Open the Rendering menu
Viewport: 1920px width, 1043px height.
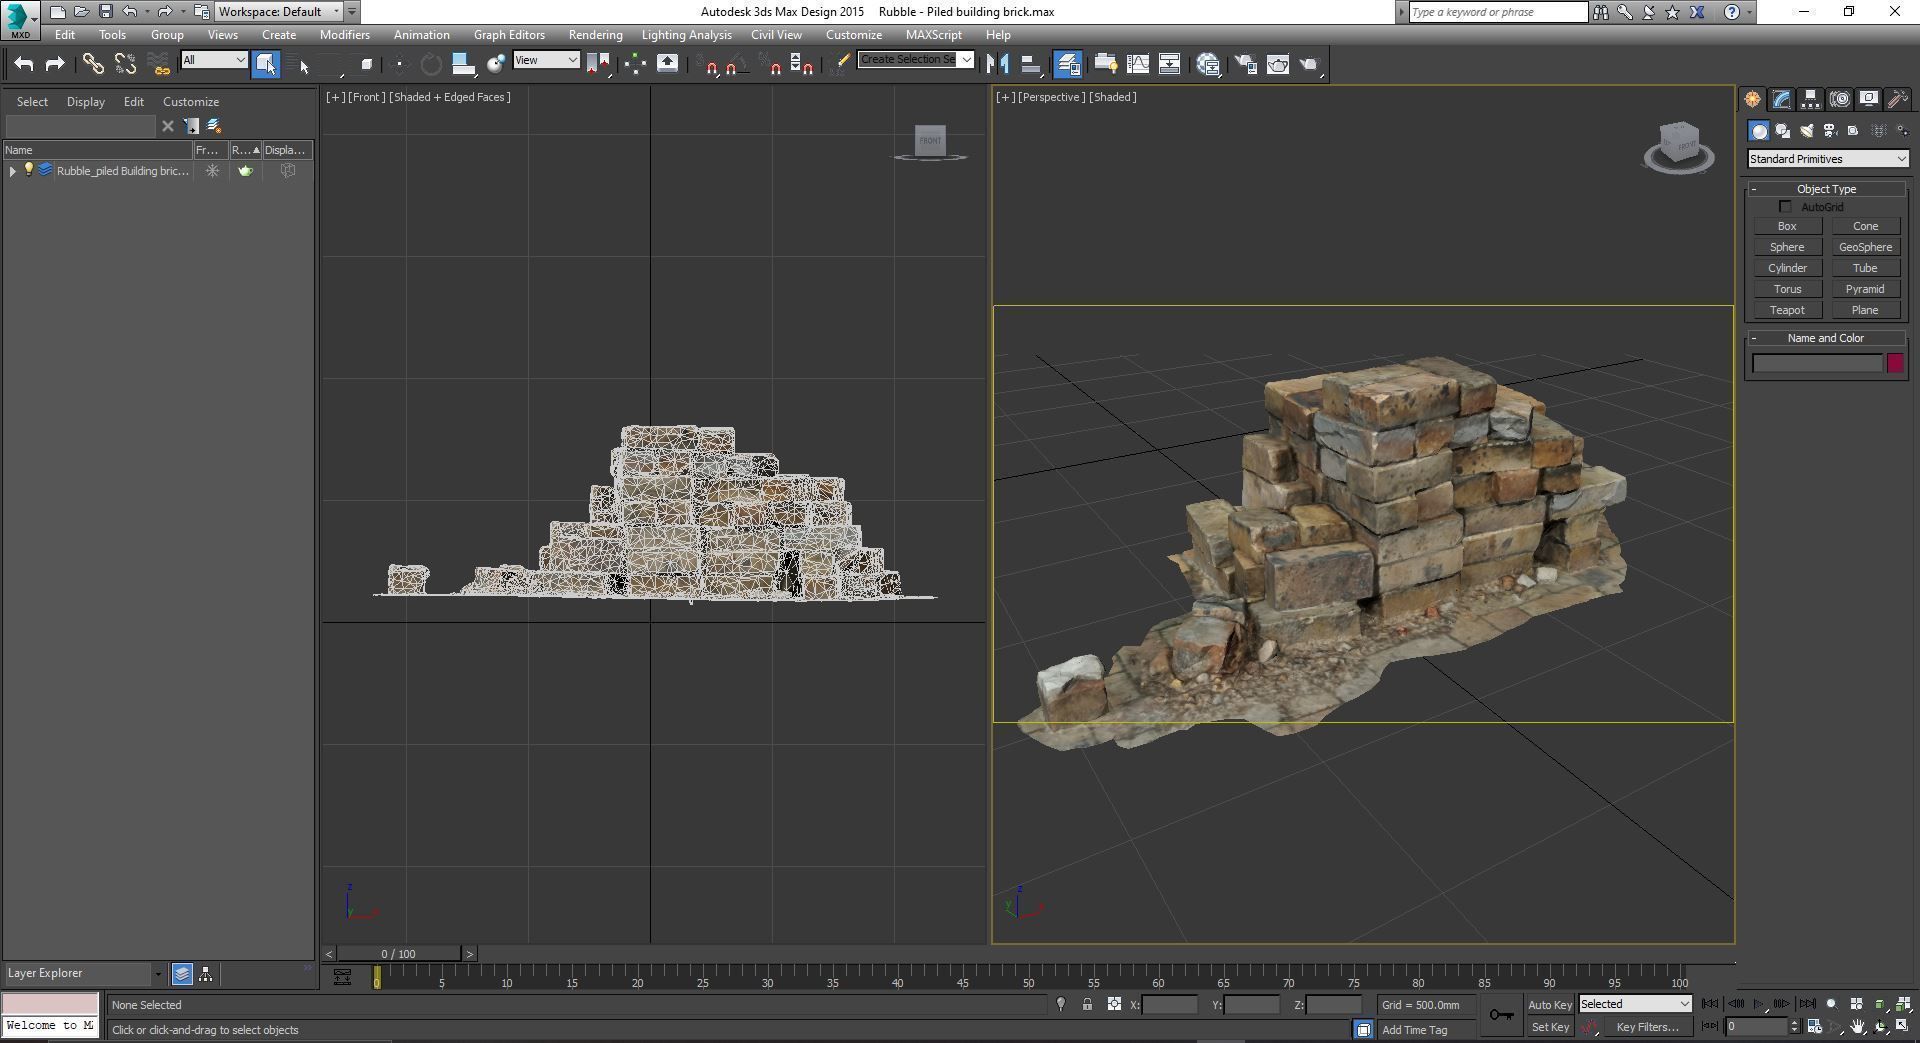click(595, 35)
